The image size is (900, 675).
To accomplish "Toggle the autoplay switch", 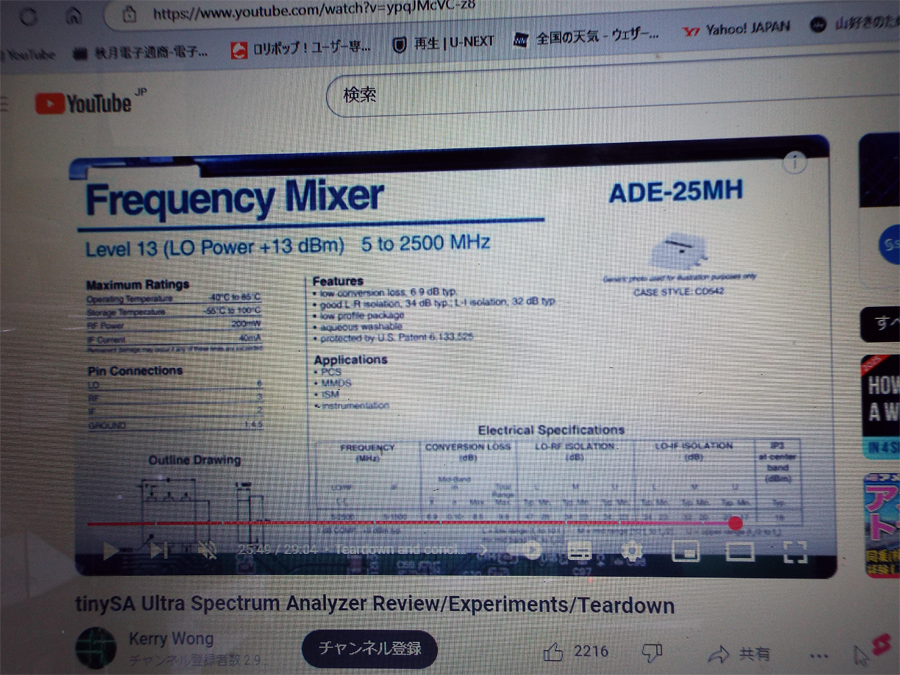I will 529,550.
